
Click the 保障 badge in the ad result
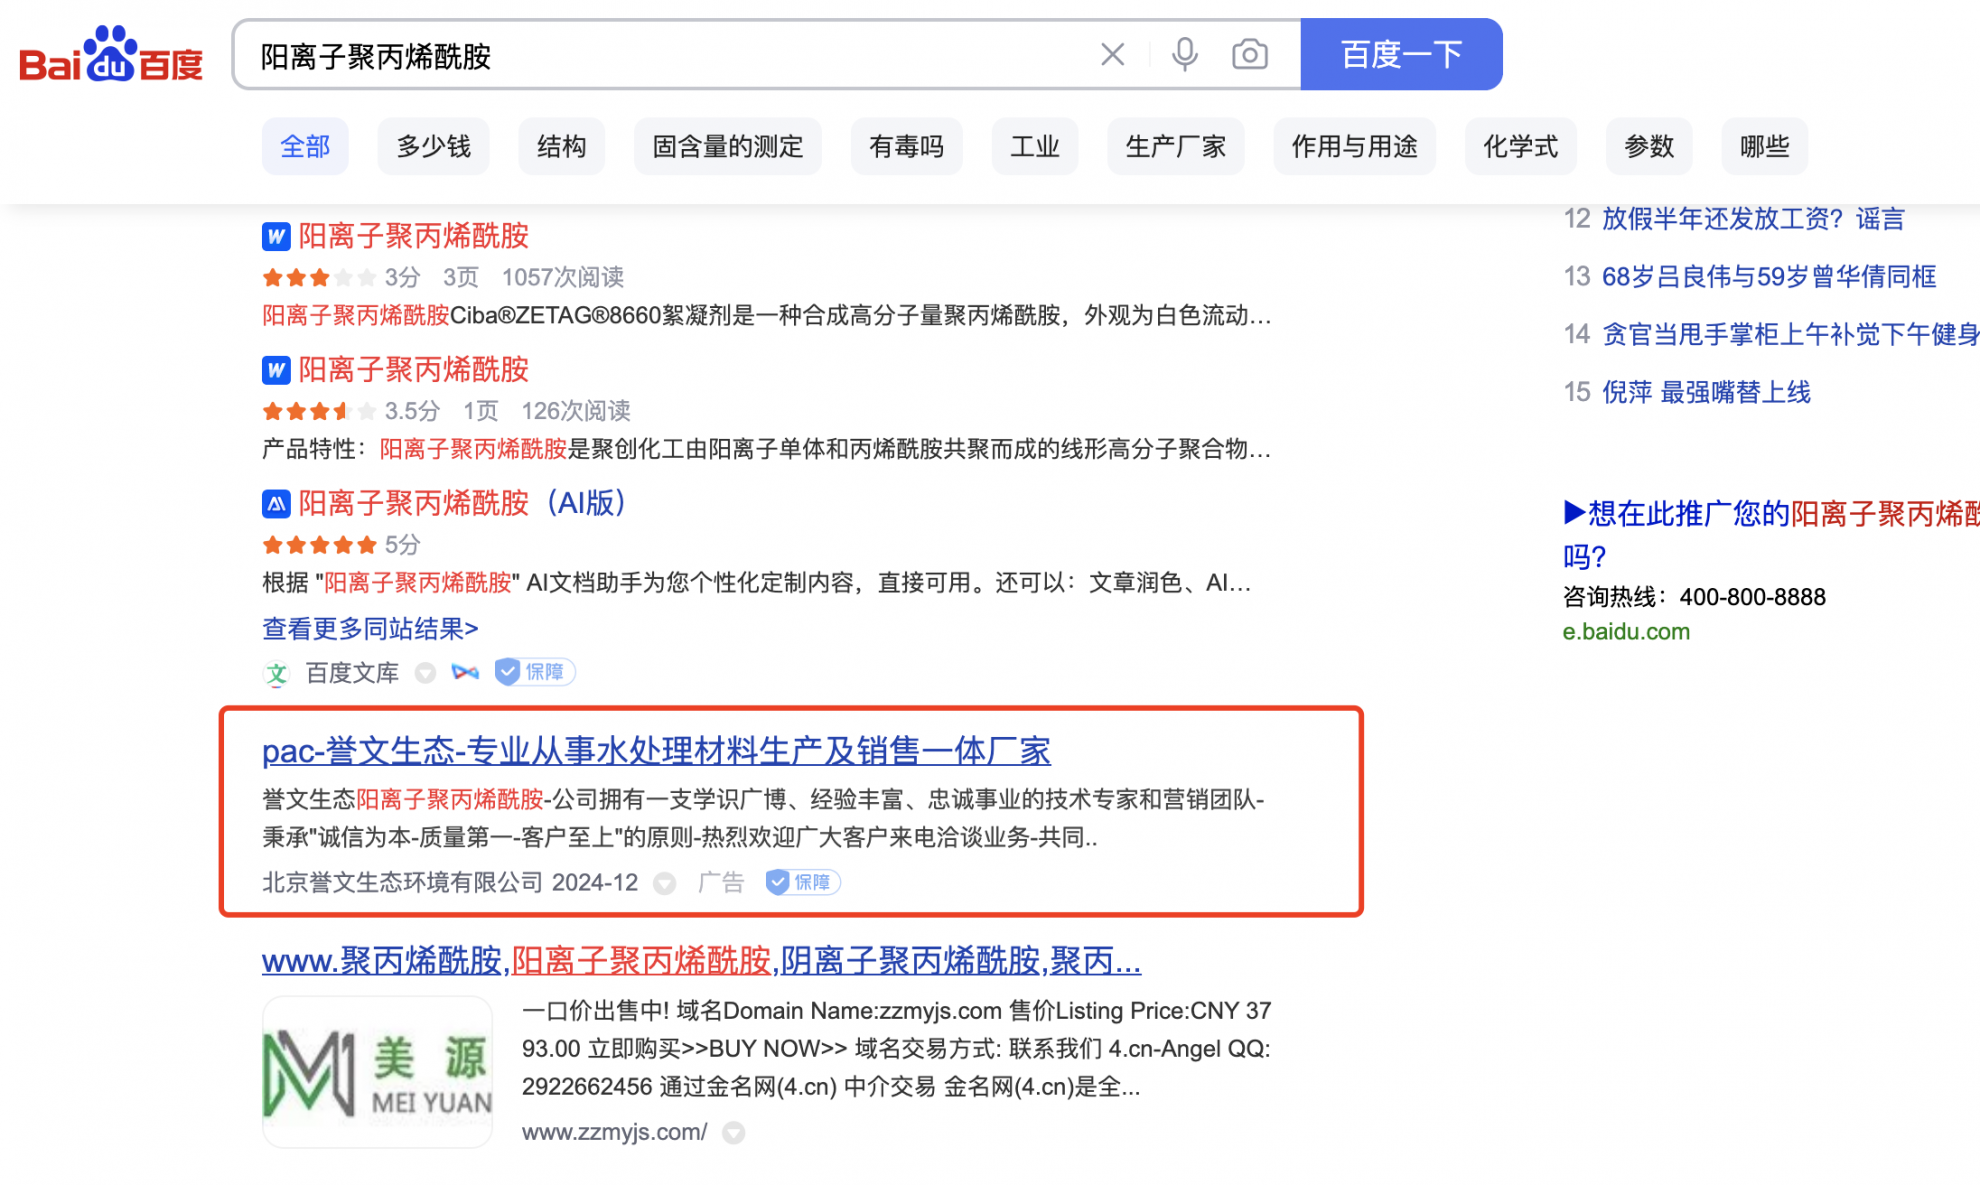point(803,882)
